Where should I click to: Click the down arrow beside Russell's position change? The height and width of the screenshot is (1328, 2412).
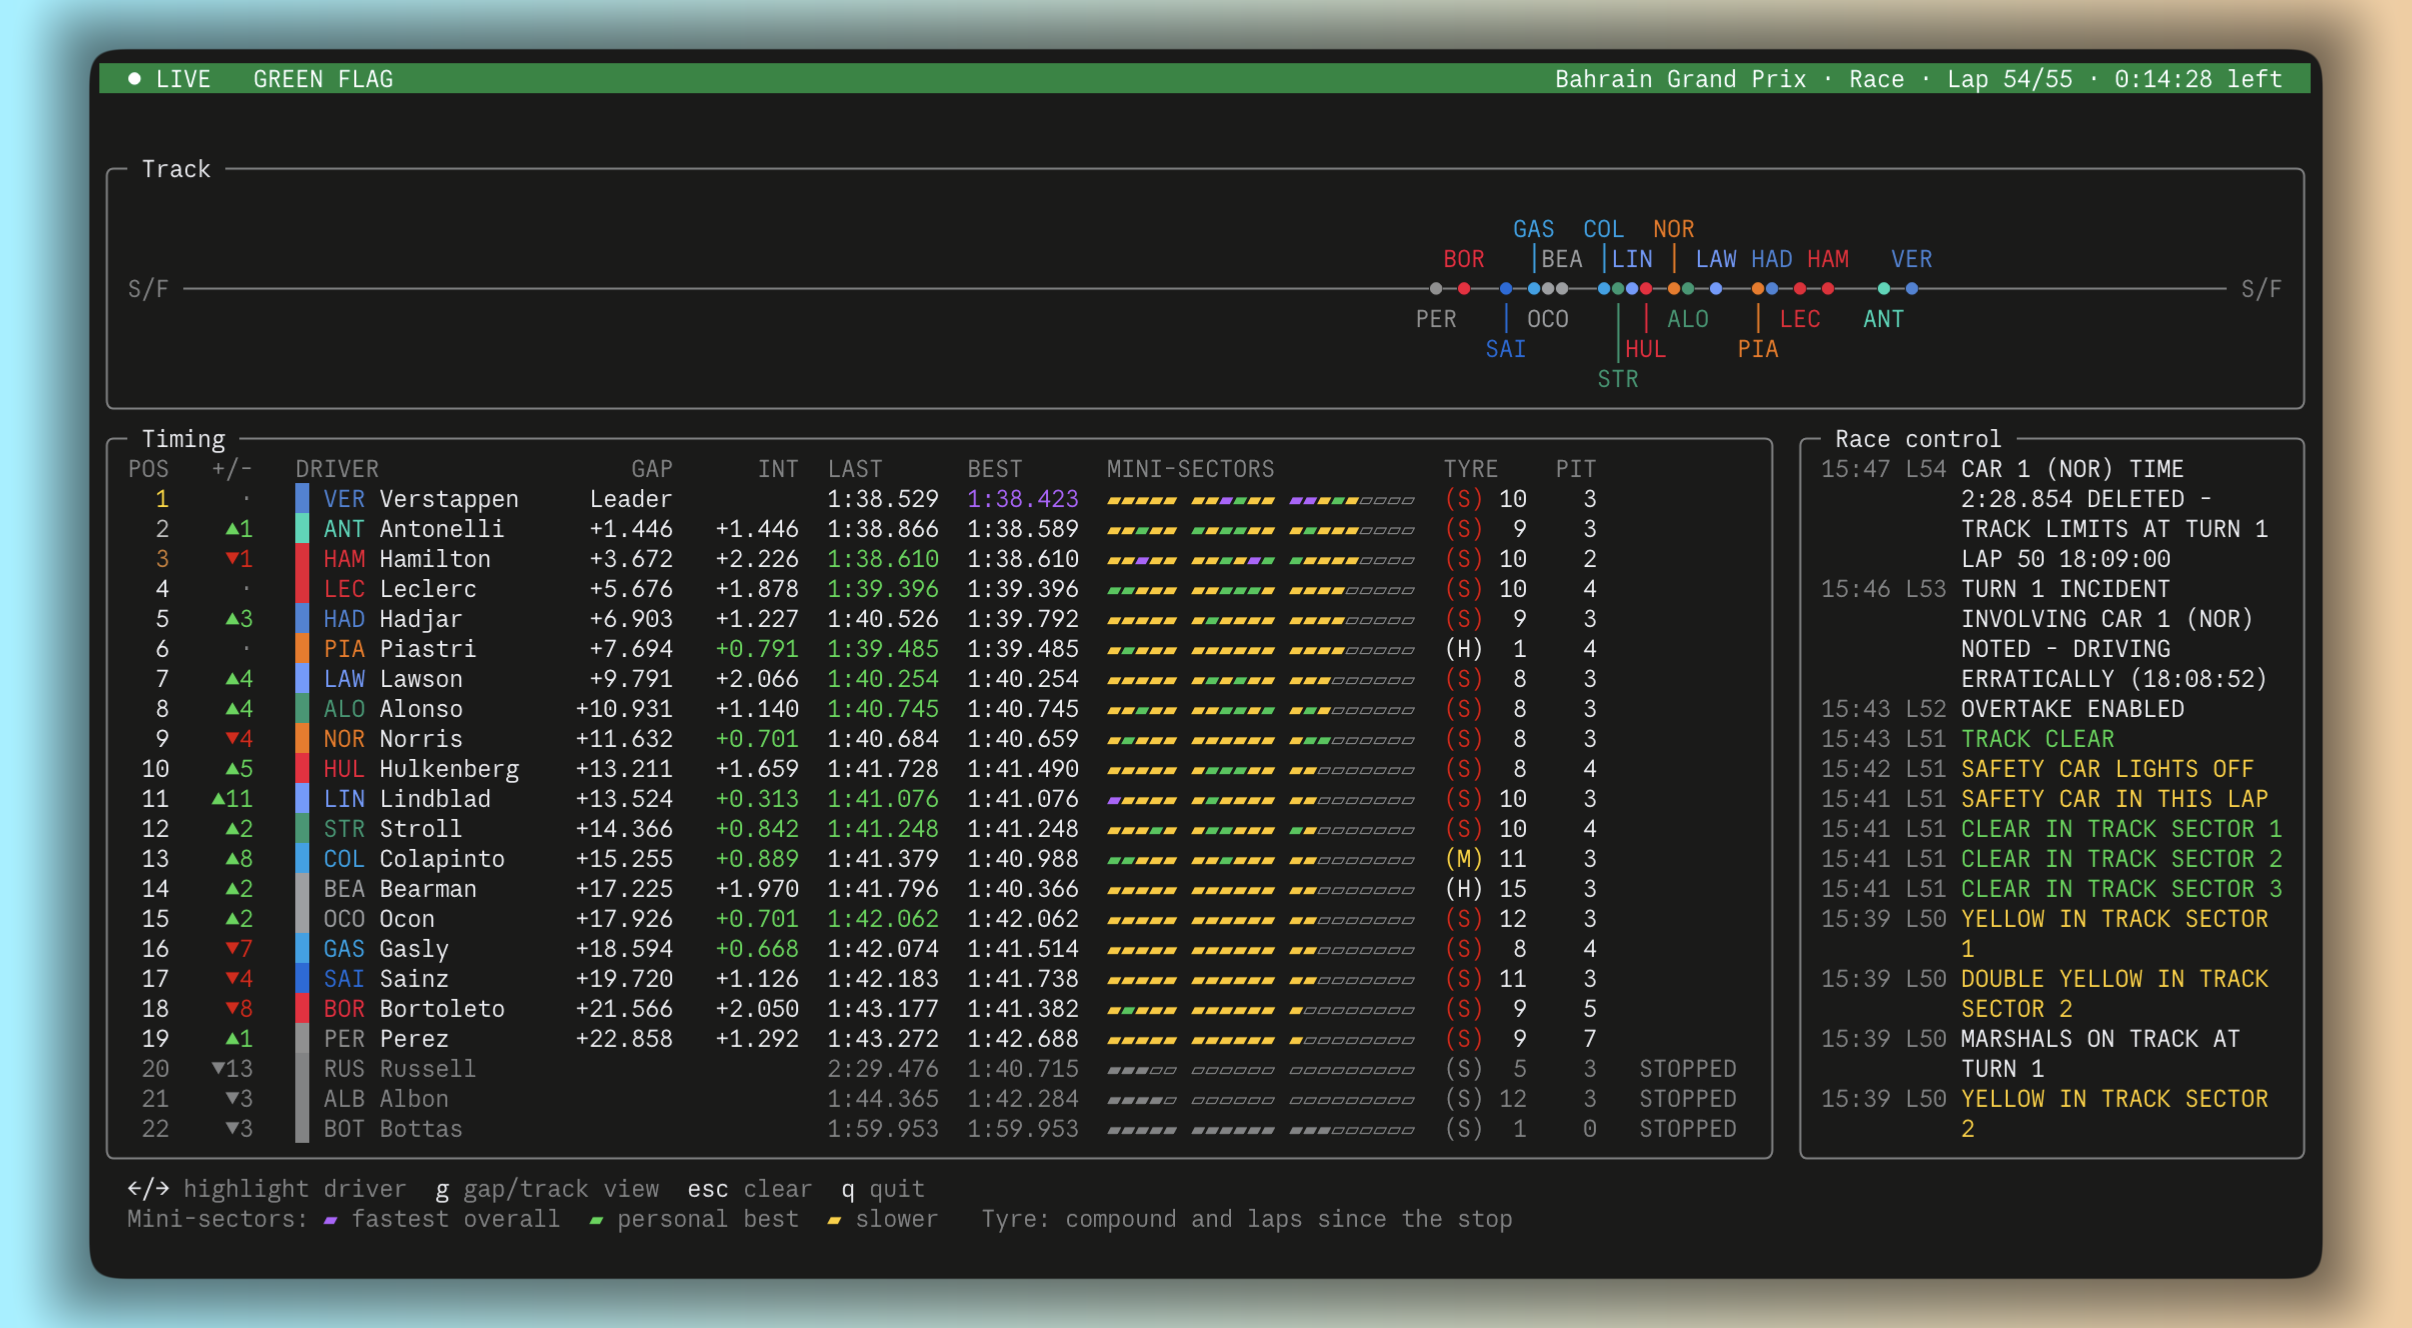(x=218, y=1069)
